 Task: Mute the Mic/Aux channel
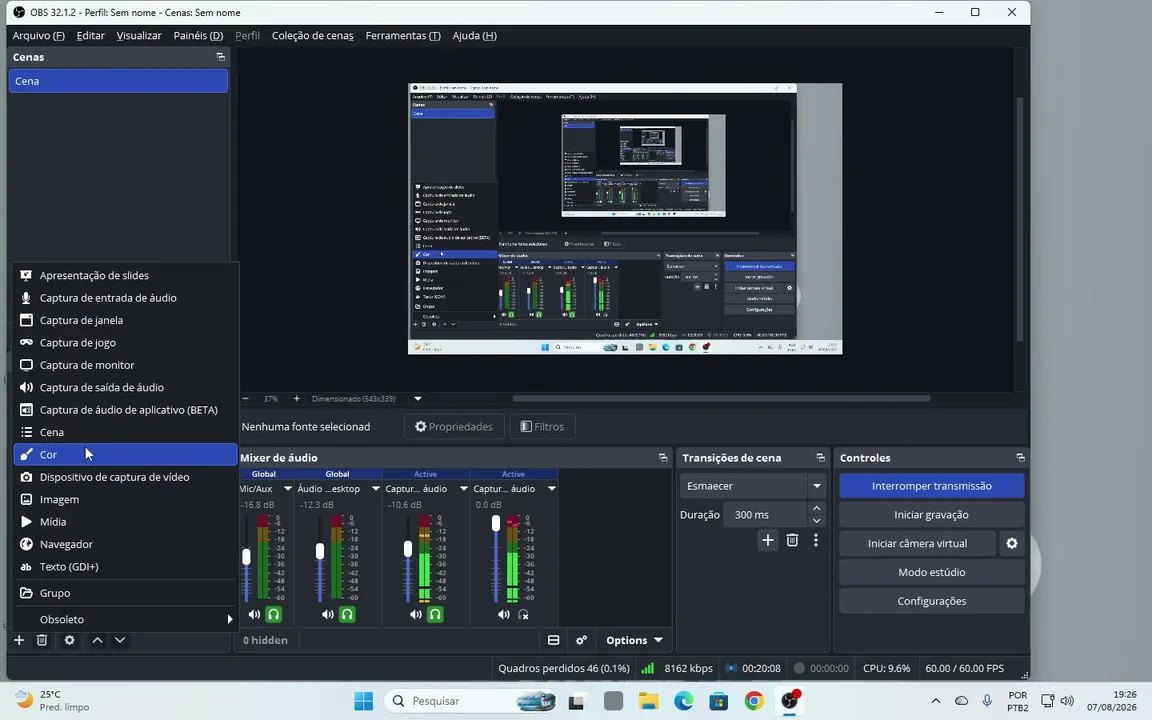254,614
